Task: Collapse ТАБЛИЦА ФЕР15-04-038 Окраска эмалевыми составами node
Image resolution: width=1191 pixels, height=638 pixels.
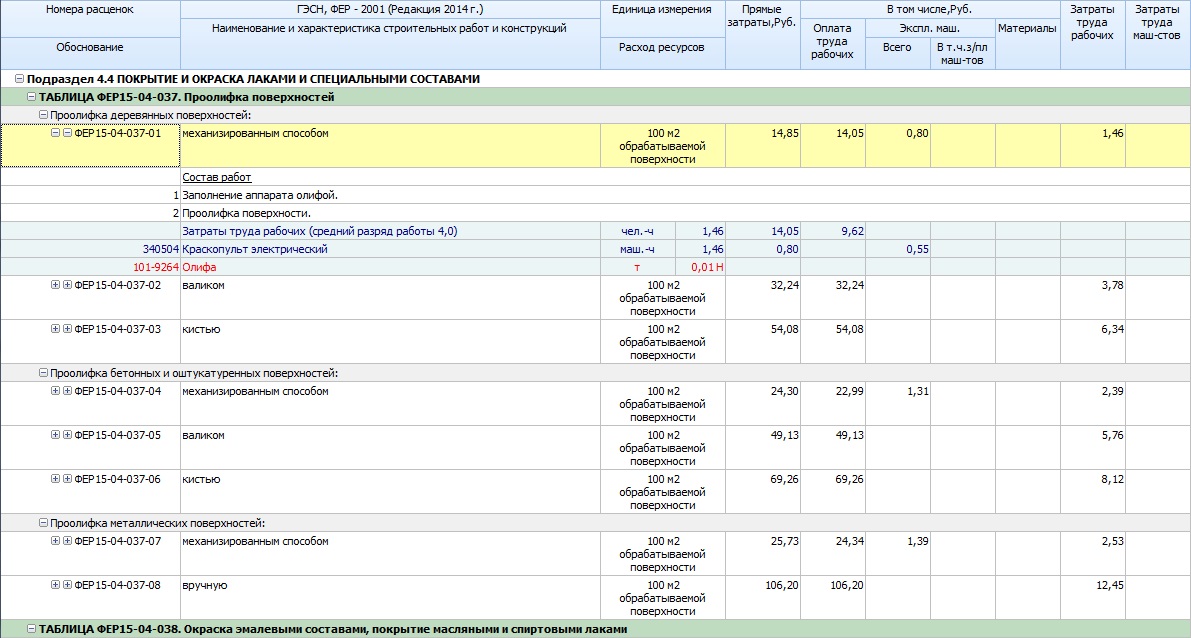Action: click(32, 630)
